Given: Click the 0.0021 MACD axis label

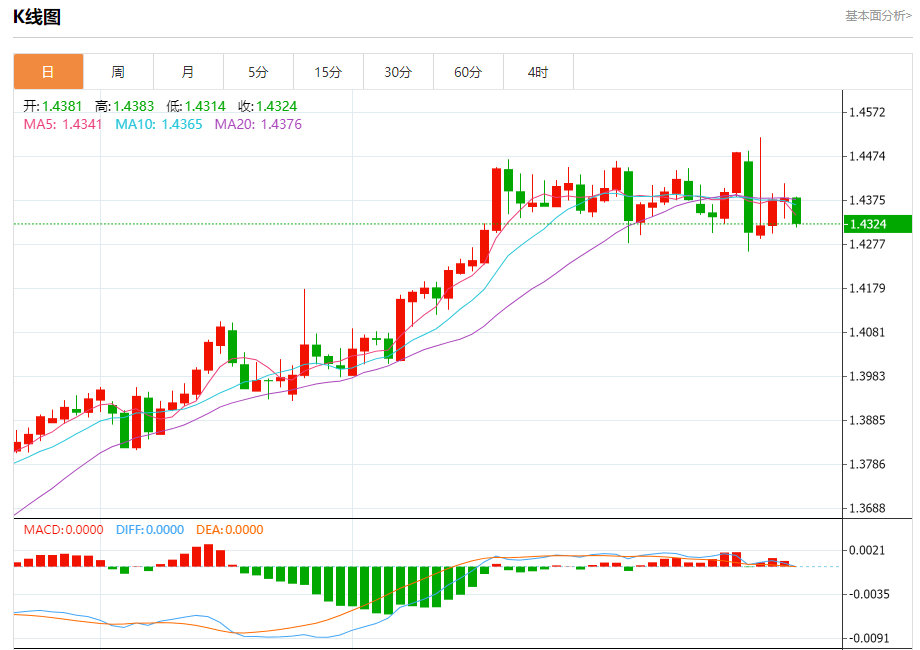Looking at the screenshot, I should [867, 550].
